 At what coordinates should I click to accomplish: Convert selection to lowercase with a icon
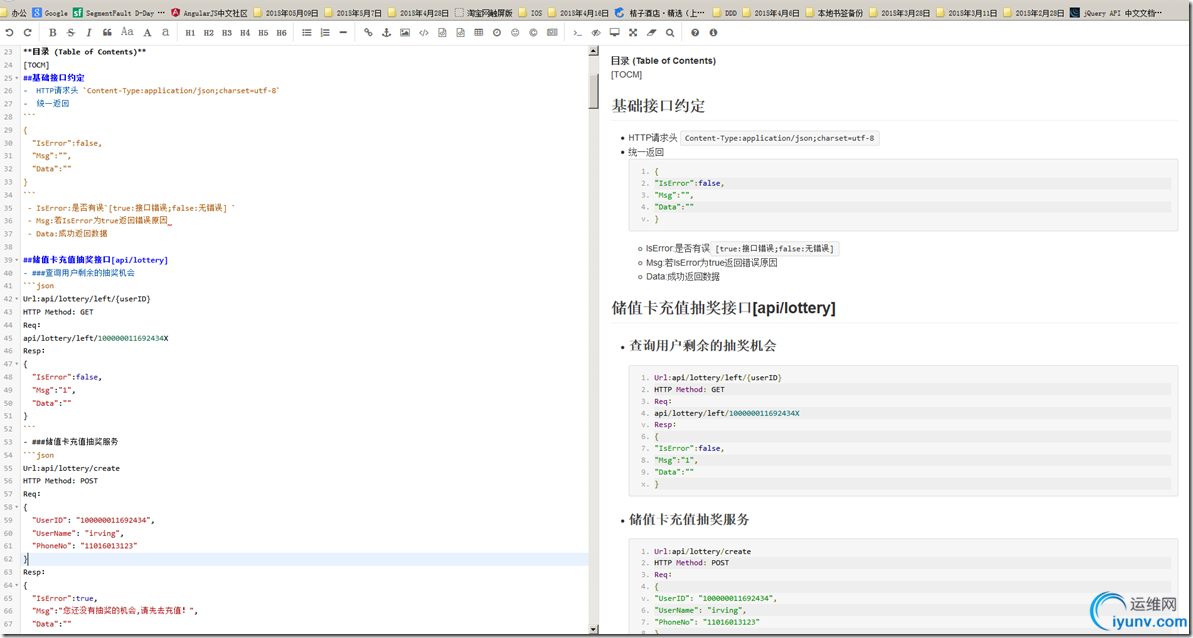[x=165, y=33]
